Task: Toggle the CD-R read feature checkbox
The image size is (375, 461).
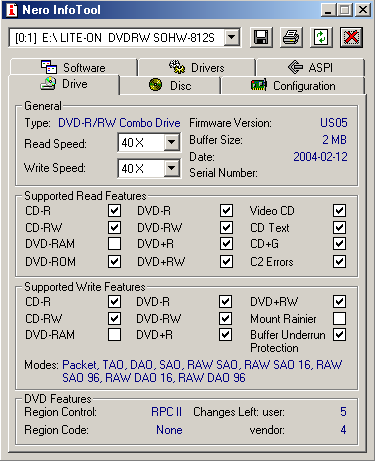Action: pos(114,211)
